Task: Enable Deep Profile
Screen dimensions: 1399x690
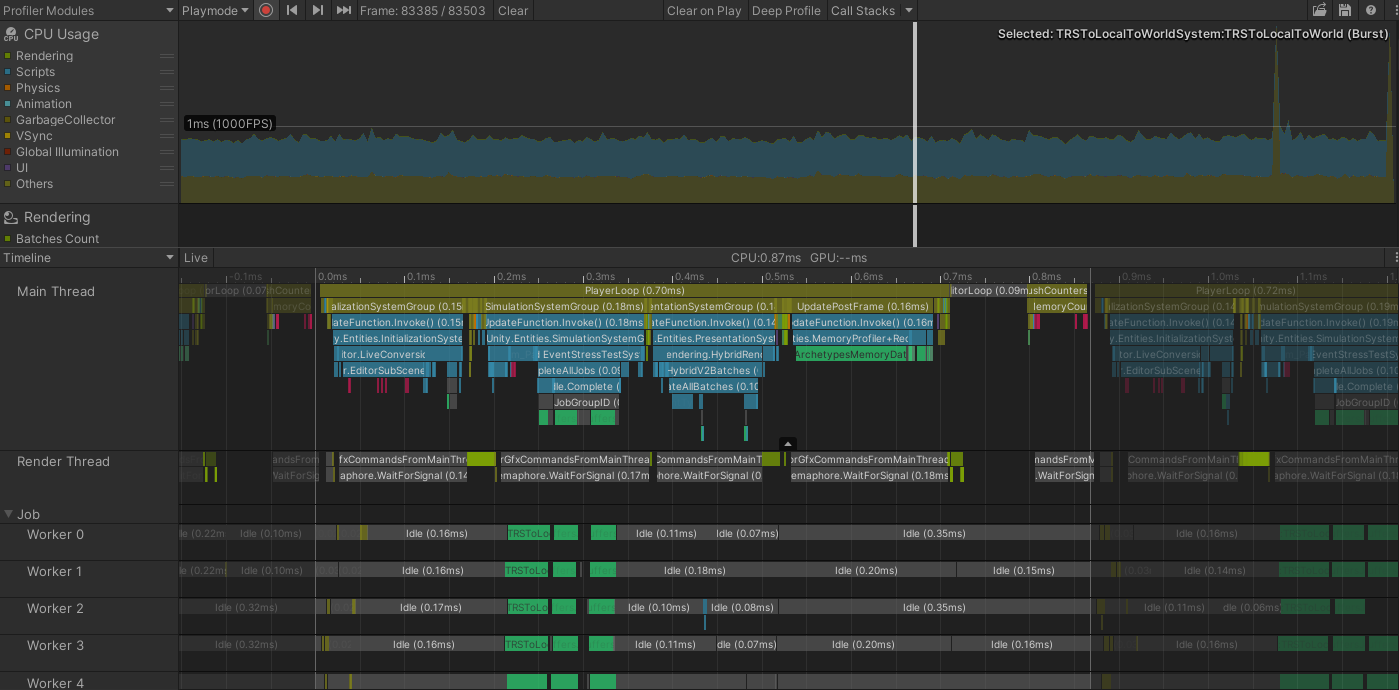Action: [787, 10]
